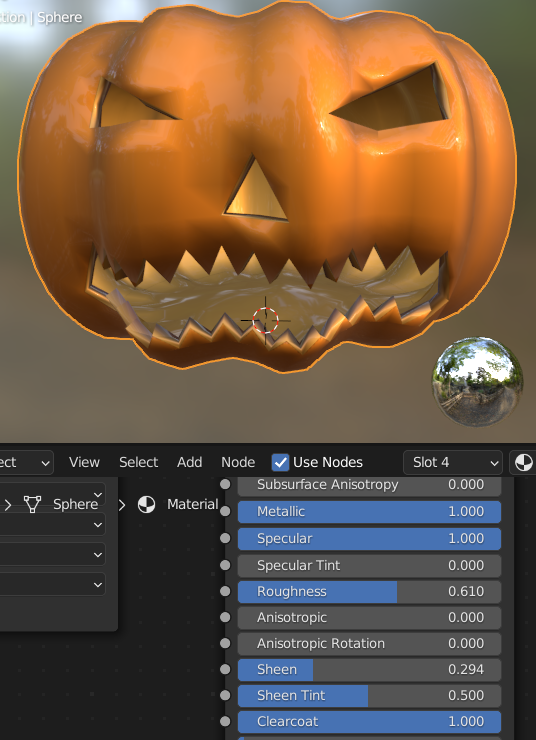The image size is (536, 740).
Task: Click the Sheen Tint input socket
Action: click(225, 695)
